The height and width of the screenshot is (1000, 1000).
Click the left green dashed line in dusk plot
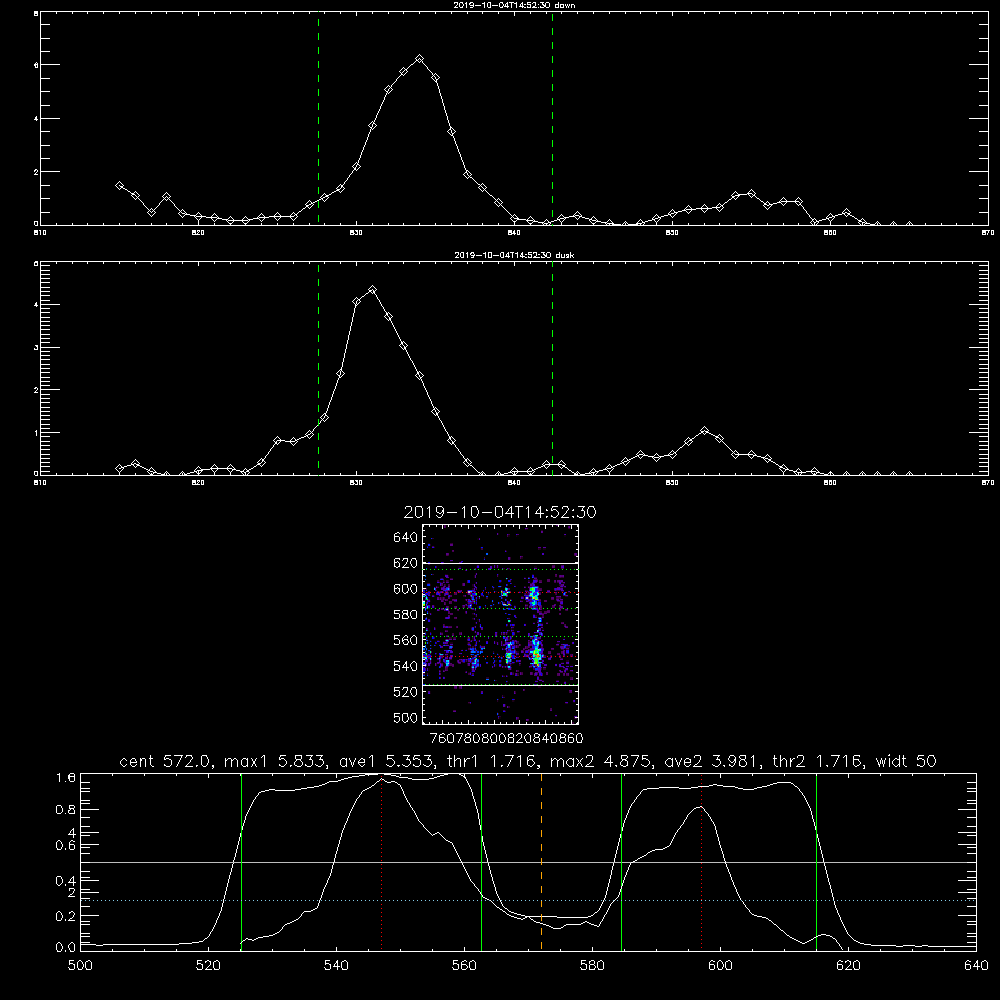coord(318,368)
